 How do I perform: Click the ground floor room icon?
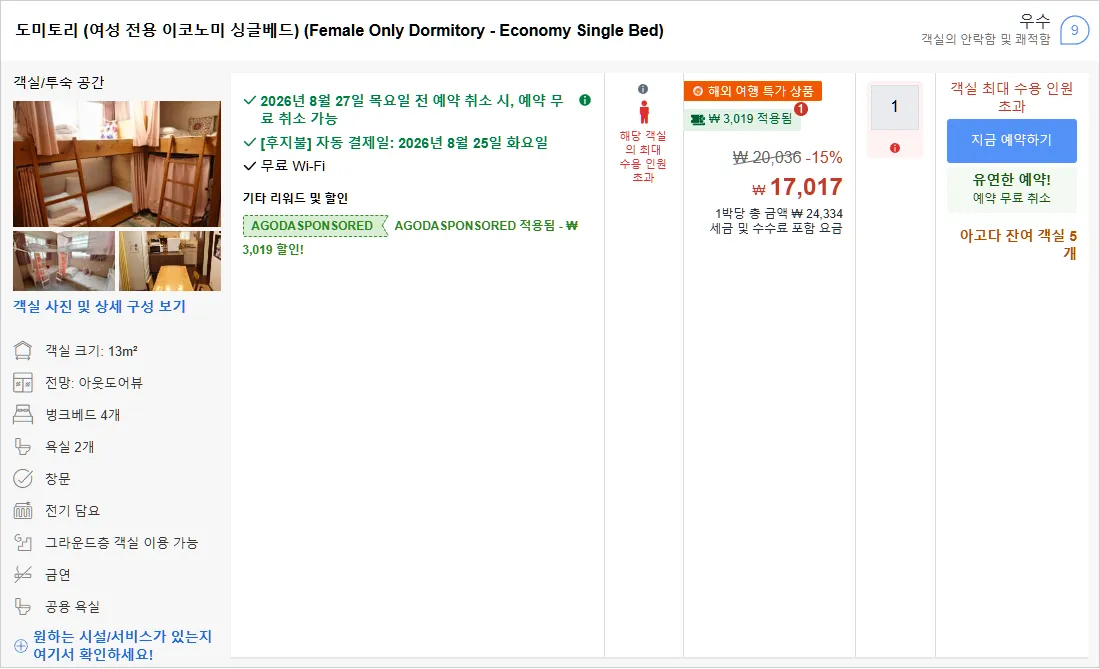(x=23, y=543)
